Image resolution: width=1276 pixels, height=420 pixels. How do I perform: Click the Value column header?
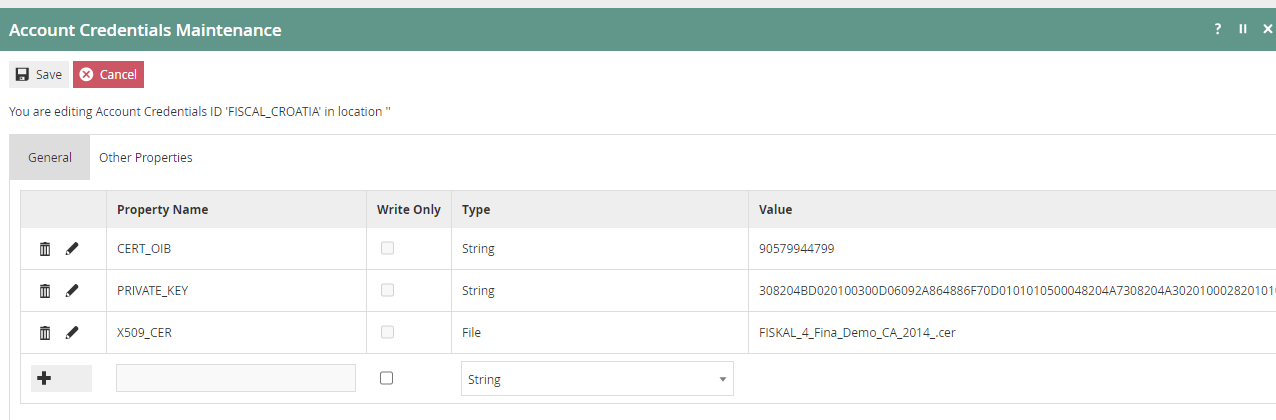point(776,210)
